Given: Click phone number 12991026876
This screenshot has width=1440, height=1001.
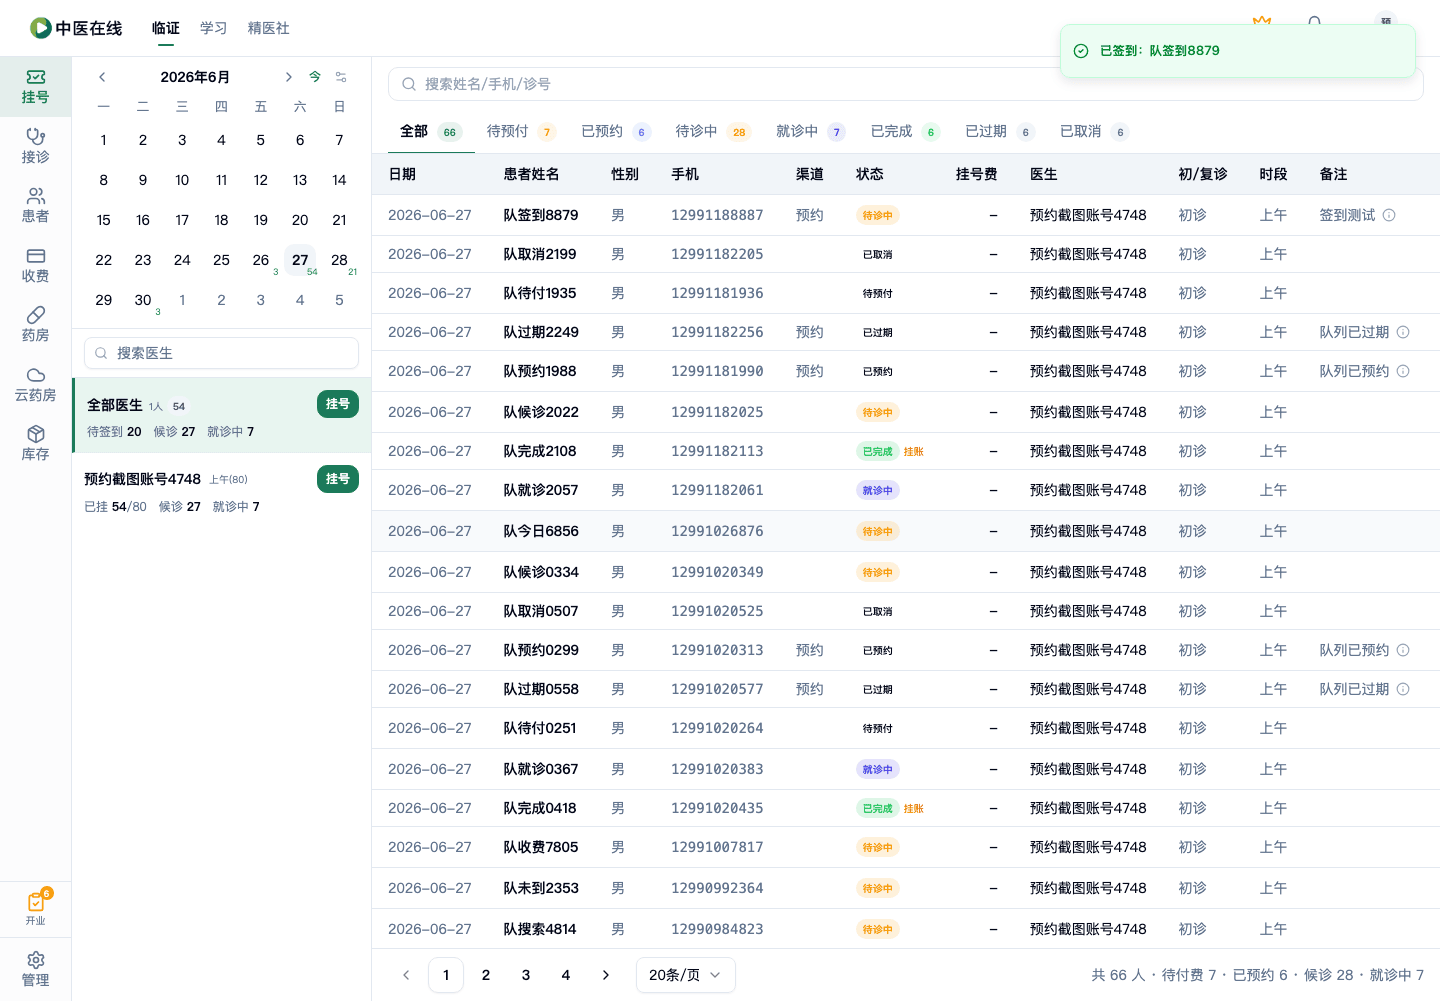Looking at the screenshot, I should pyautogui.click(x=717, y=531).
